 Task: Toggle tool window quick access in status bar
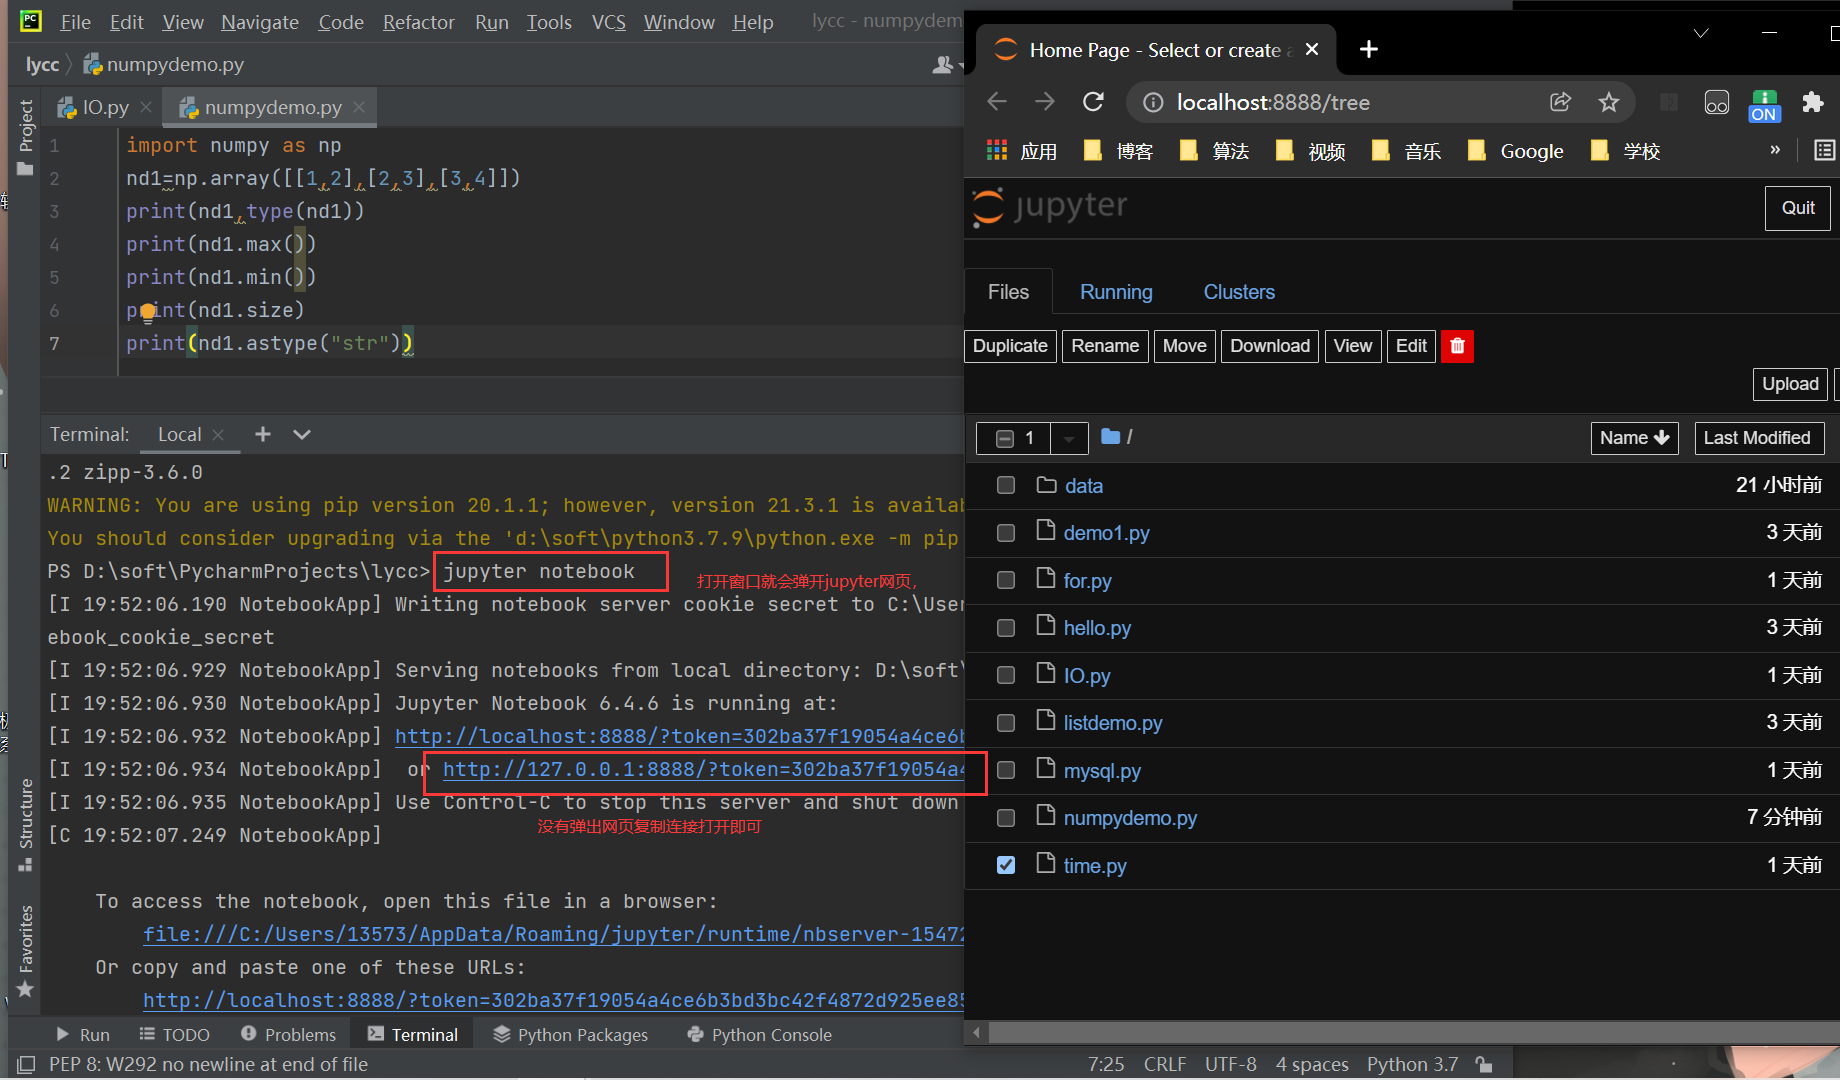[26, 1064]
